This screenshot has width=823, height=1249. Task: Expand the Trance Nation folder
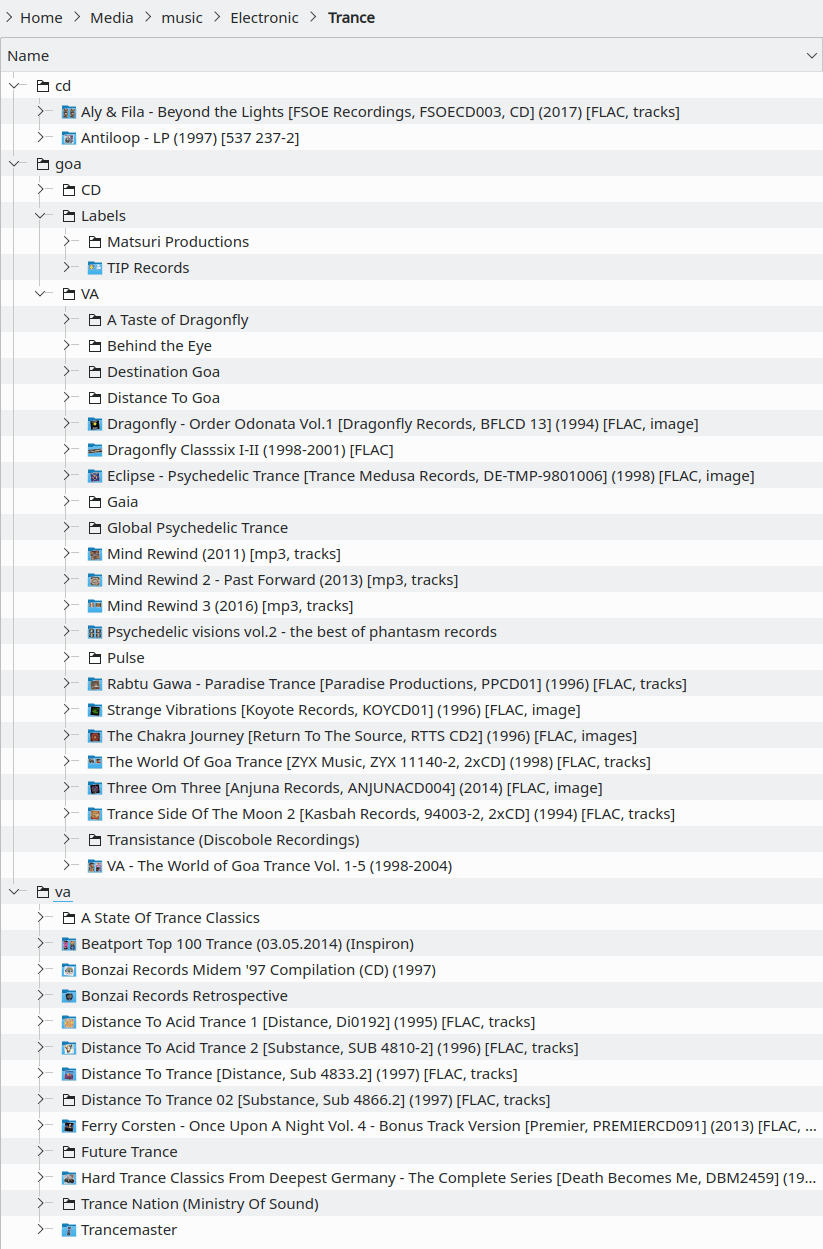pyautogui.click(x=40, y=1204)
